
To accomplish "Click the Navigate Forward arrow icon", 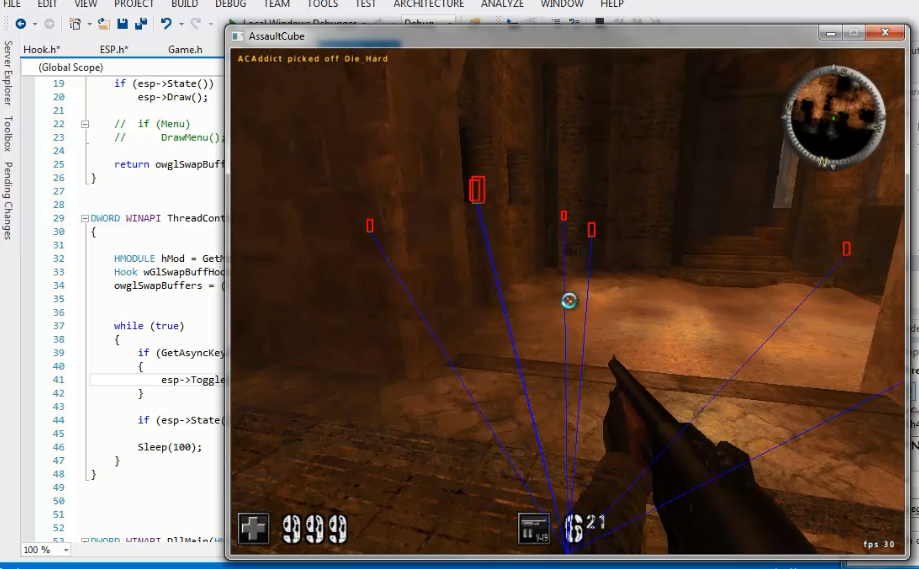I will pyautogui.click(x=49, y=24).
